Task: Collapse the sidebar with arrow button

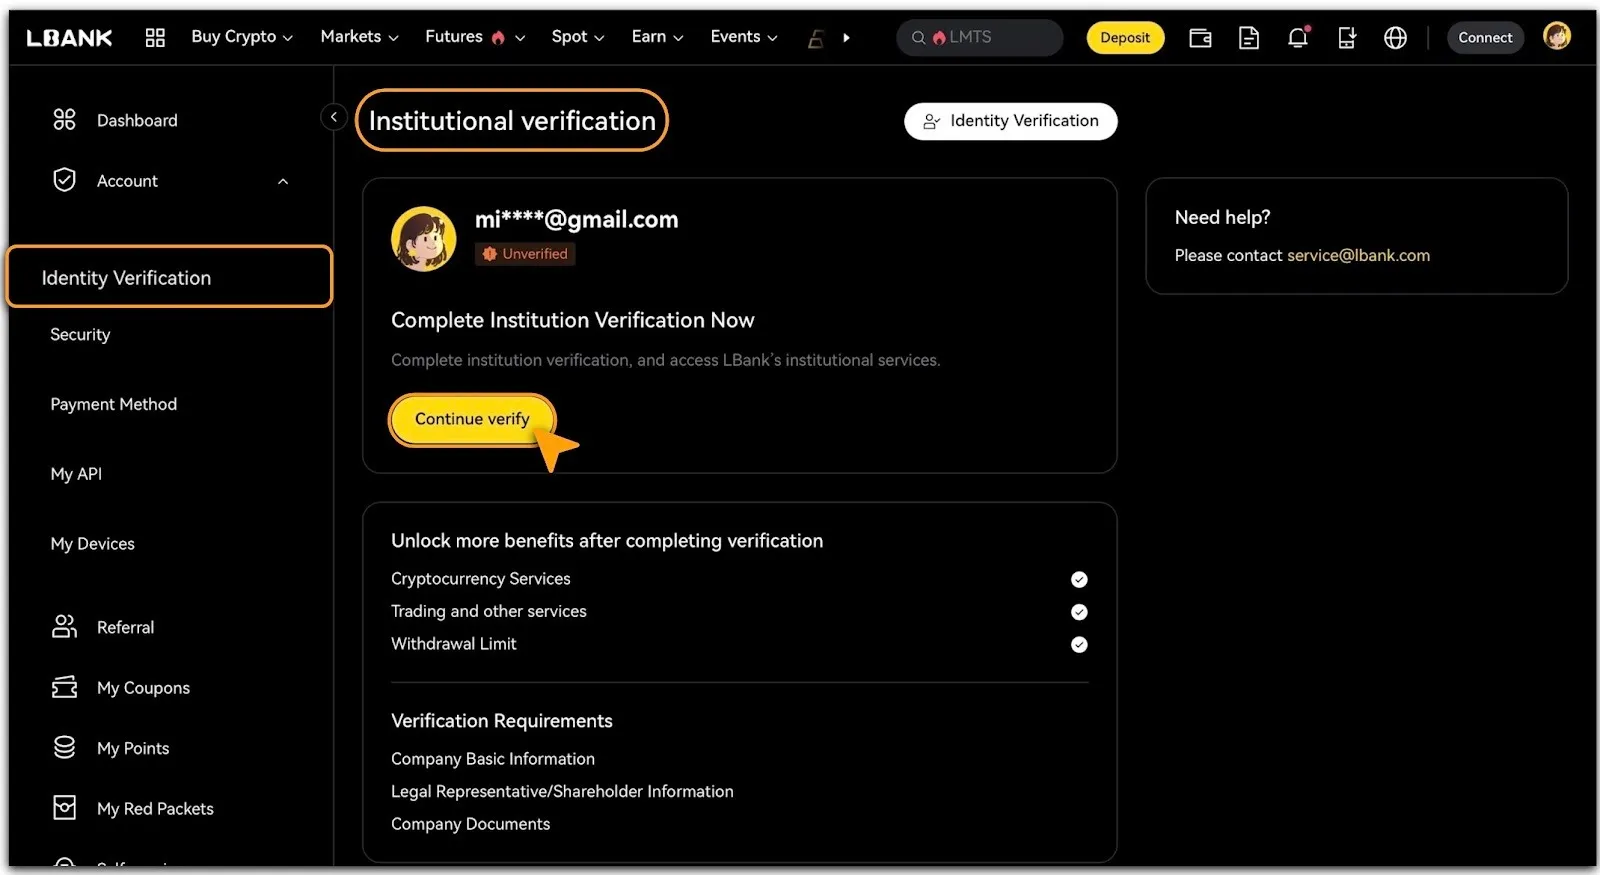Action: (x=334, y=118)
